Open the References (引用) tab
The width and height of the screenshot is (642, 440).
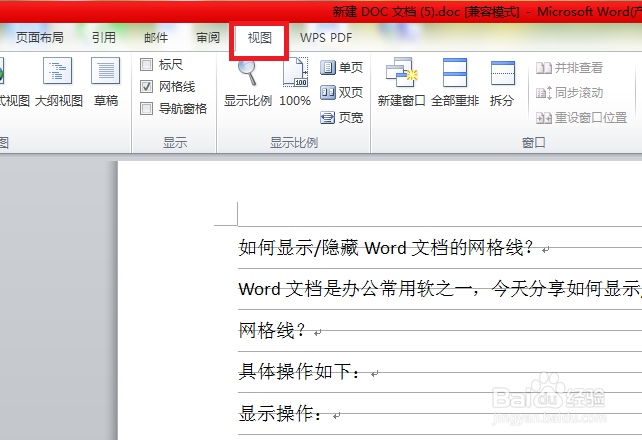(x=104, y=38)
